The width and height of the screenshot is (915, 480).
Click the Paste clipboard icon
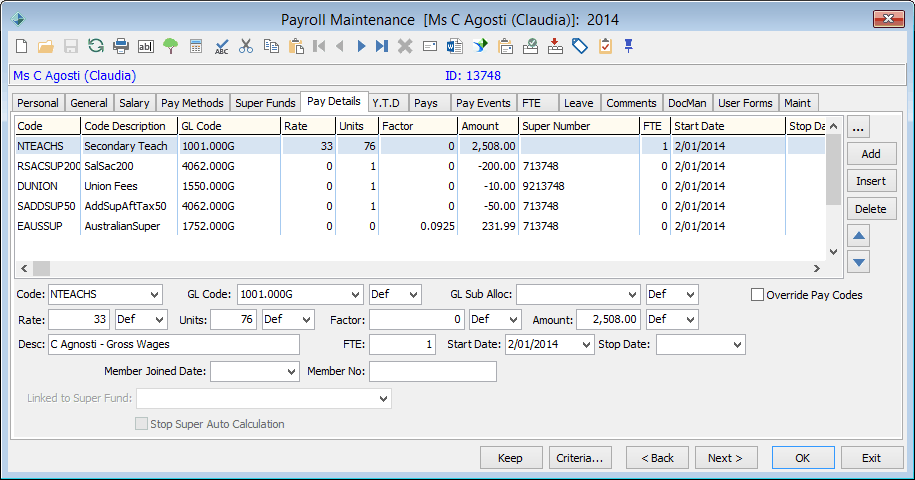[296, 46]
